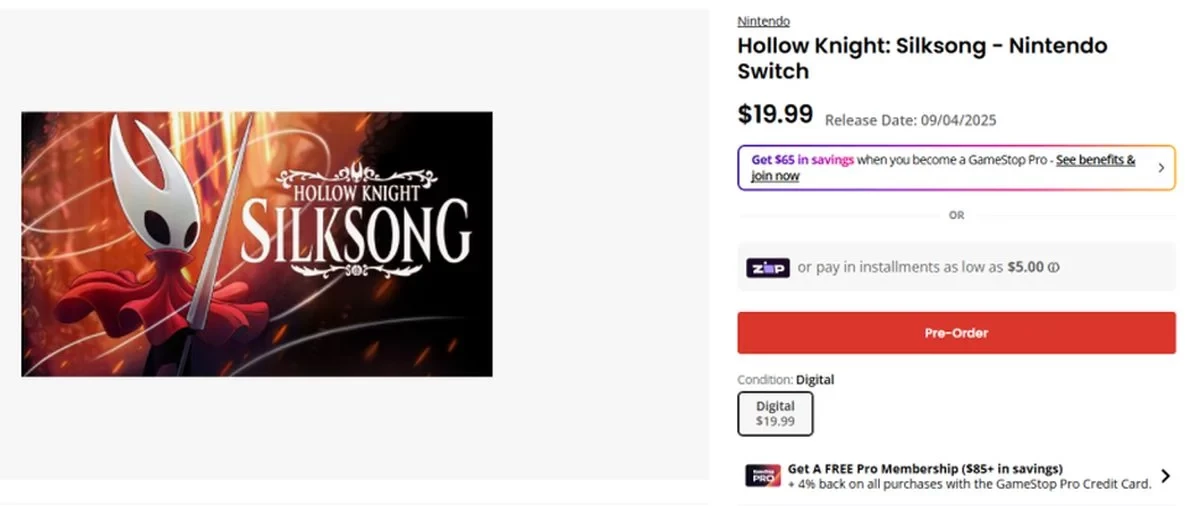
Task: Click the "OR" divider text
Action: coord(956,215)
